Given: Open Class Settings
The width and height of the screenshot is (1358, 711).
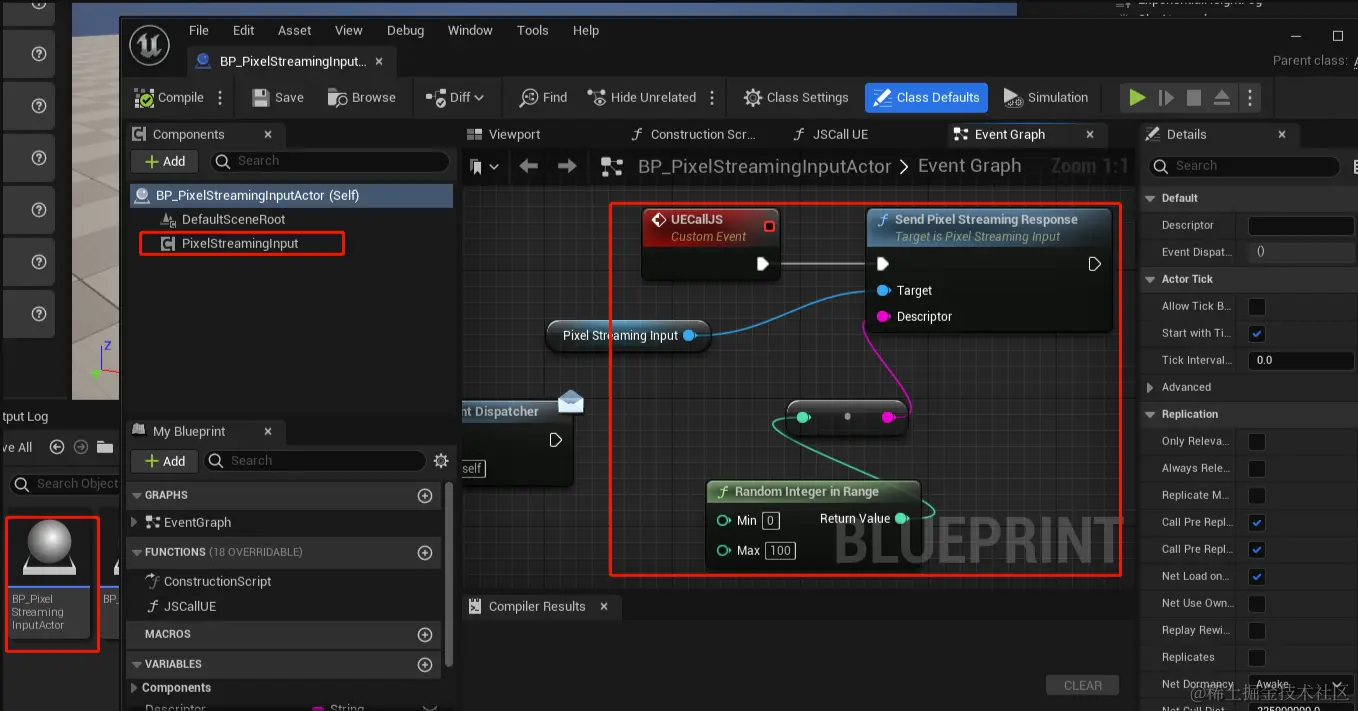Looking at the screenshot, I should (x=796, y=98).
